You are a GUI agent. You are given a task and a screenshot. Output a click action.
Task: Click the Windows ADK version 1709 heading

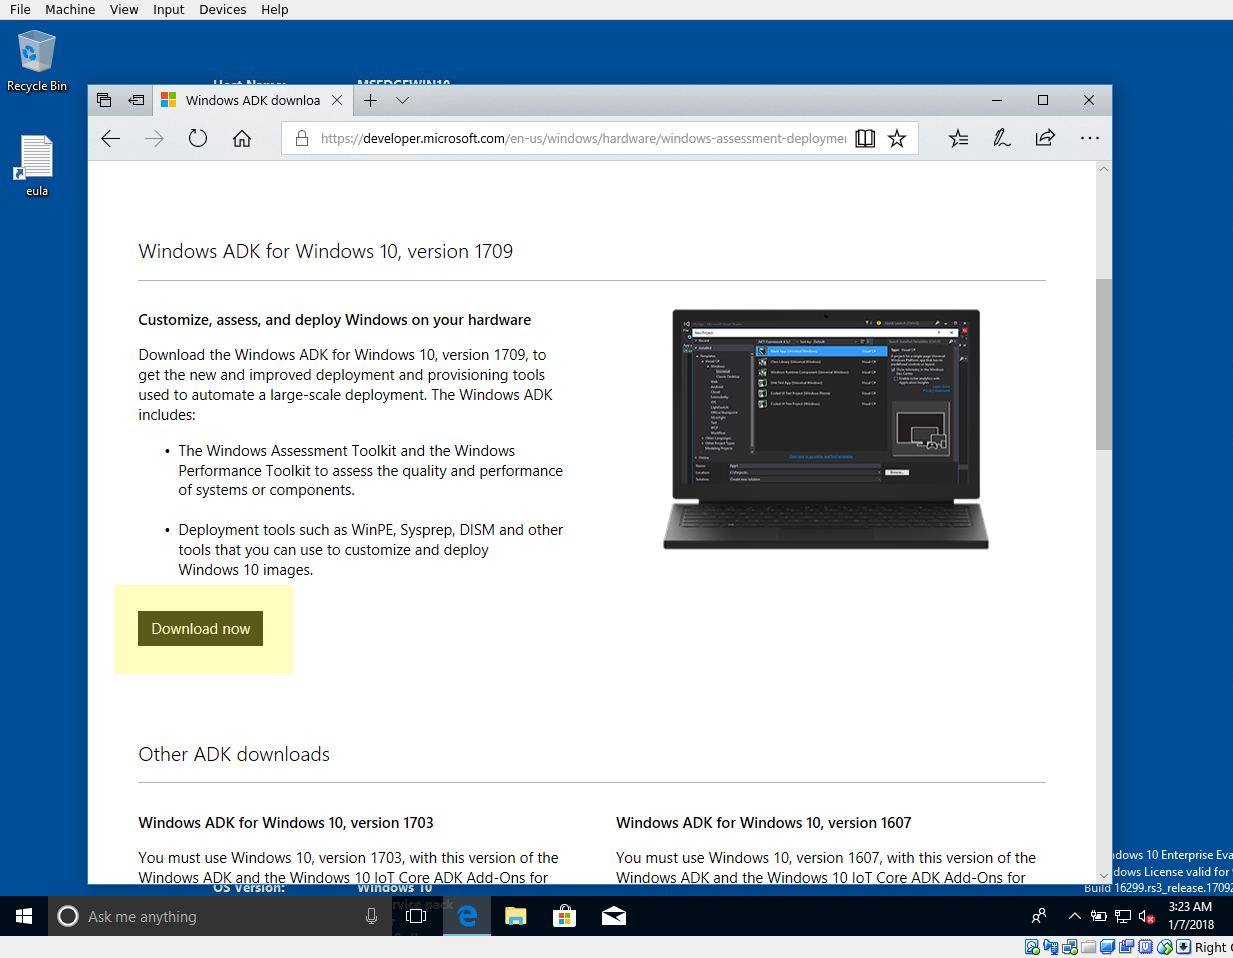click(326, 252)
